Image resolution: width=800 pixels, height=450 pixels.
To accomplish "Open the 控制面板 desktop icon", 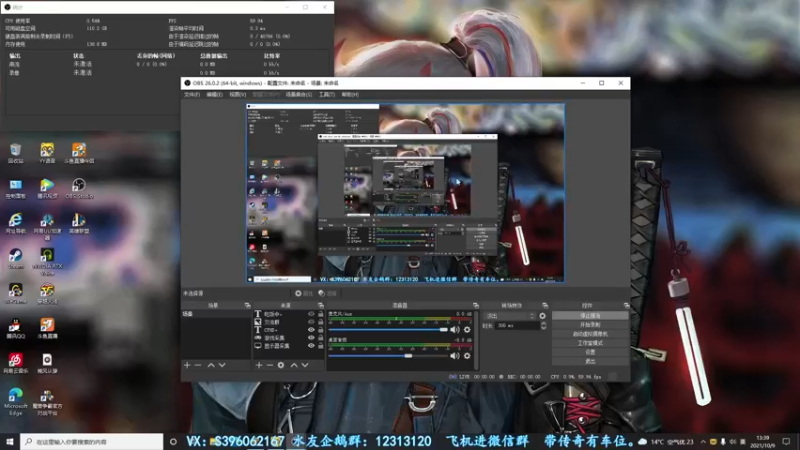I will point(15,188).
